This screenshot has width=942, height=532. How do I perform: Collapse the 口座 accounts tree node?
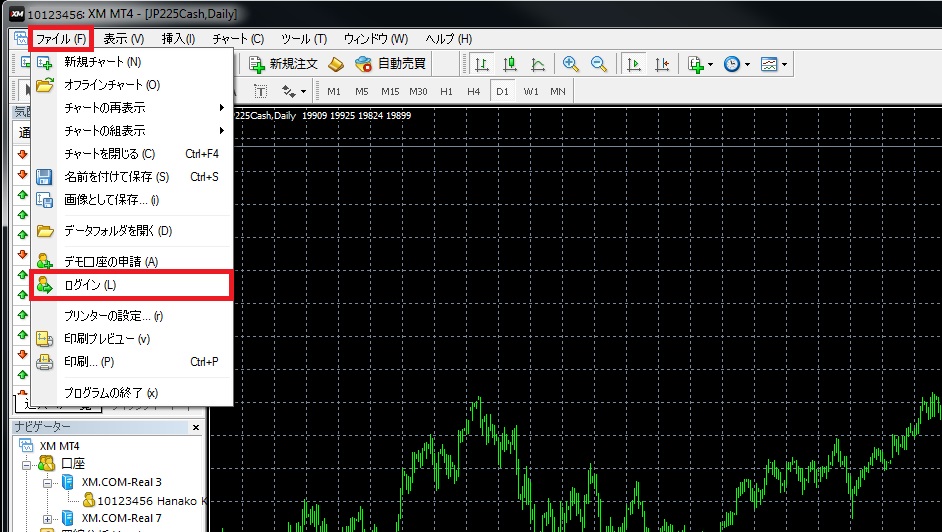(x=26, y=464)
